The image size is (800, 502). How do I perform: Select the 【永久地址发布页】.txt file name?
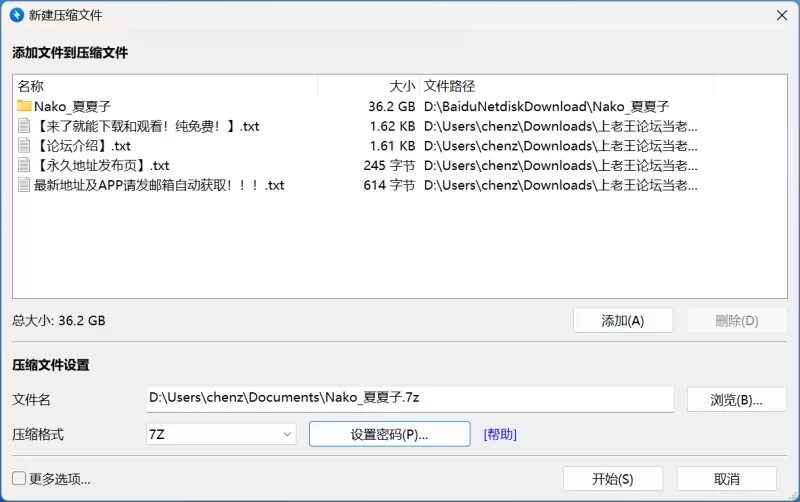pyautogui.click(x=102, y=165)
